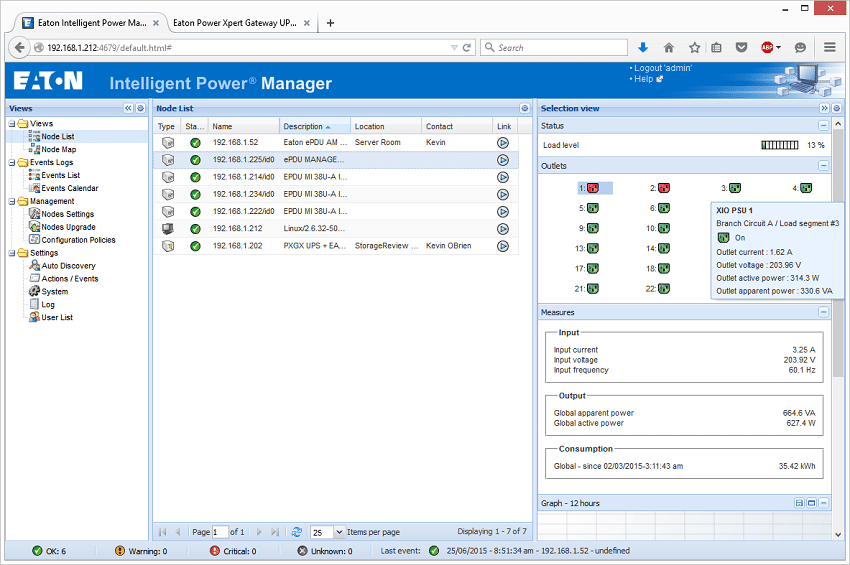Screen dimensions: 850x565
Task: Maximize the Graph panel
Action: pyautogui.click(x=811, y=503)
